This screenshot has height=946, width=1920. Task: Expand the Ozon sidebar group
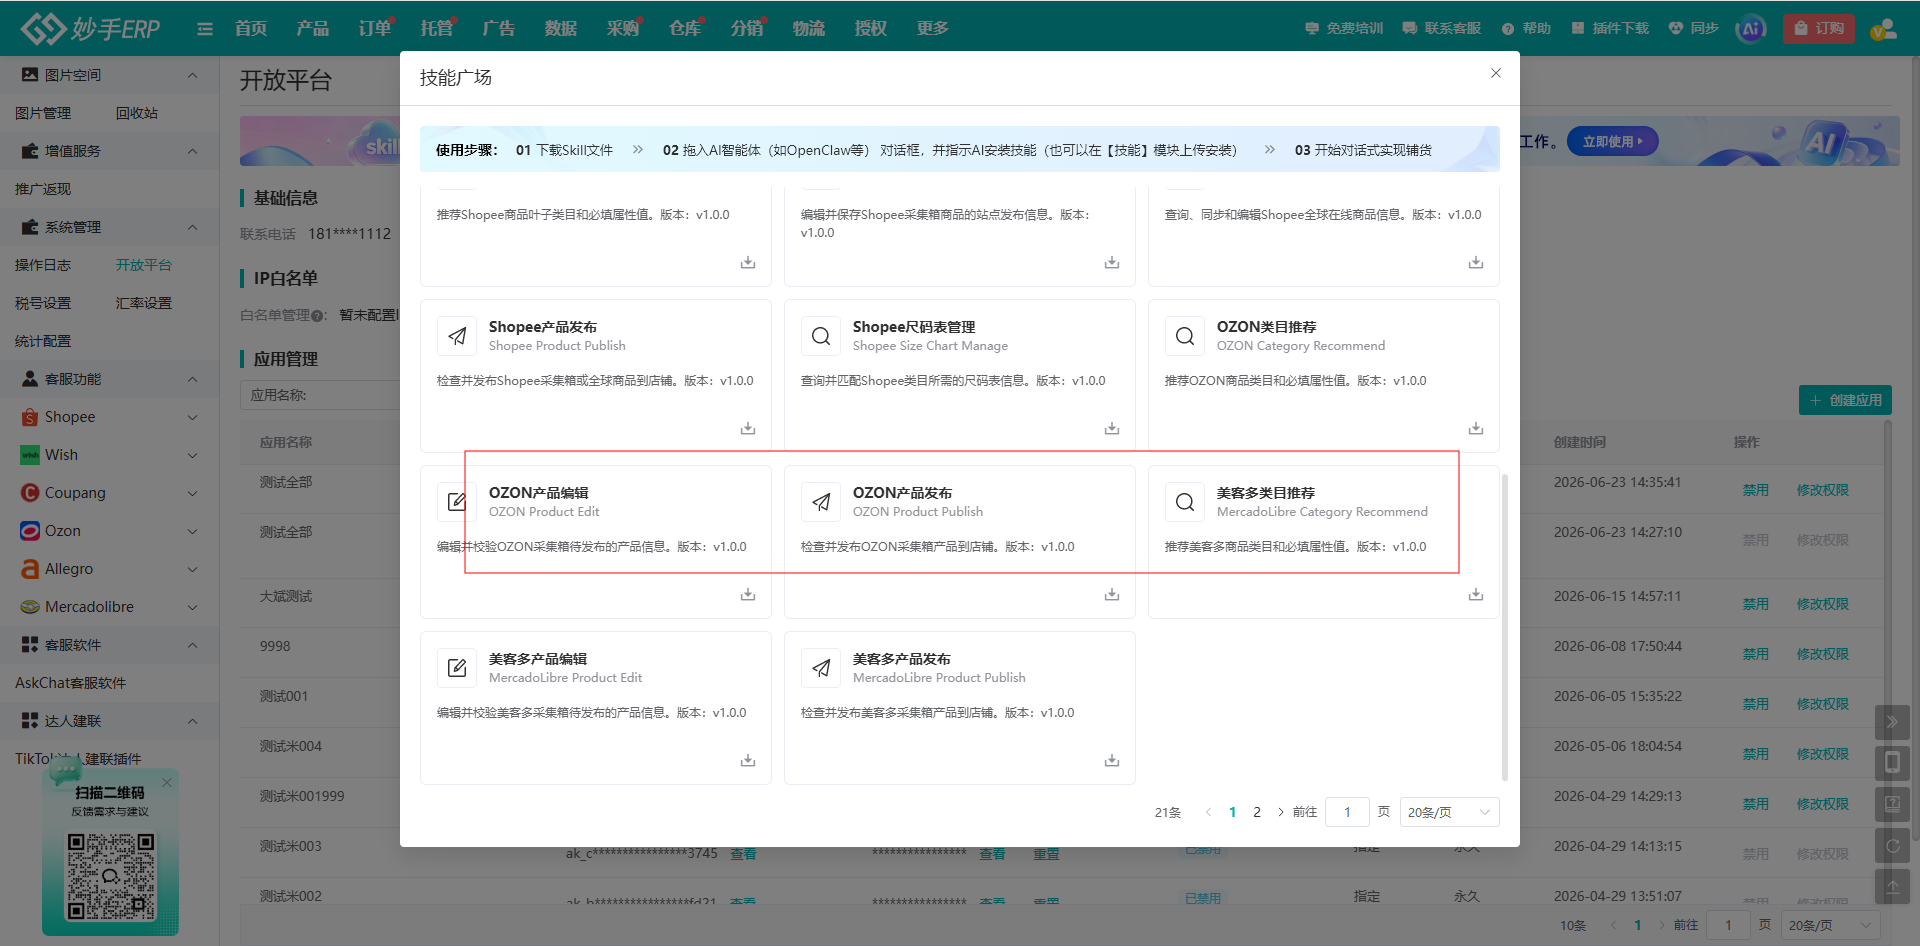[x=109, y=531]
